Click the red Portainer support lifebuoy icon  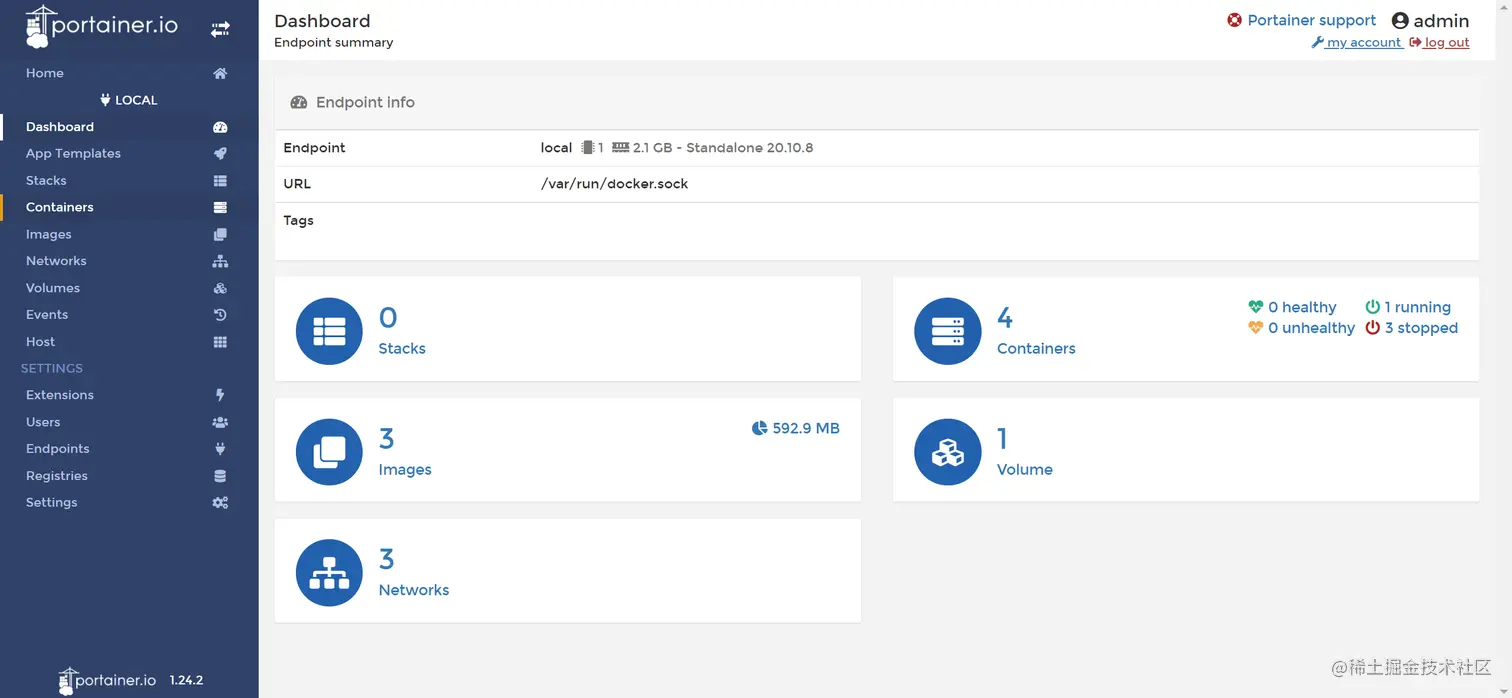point(1235,20)
